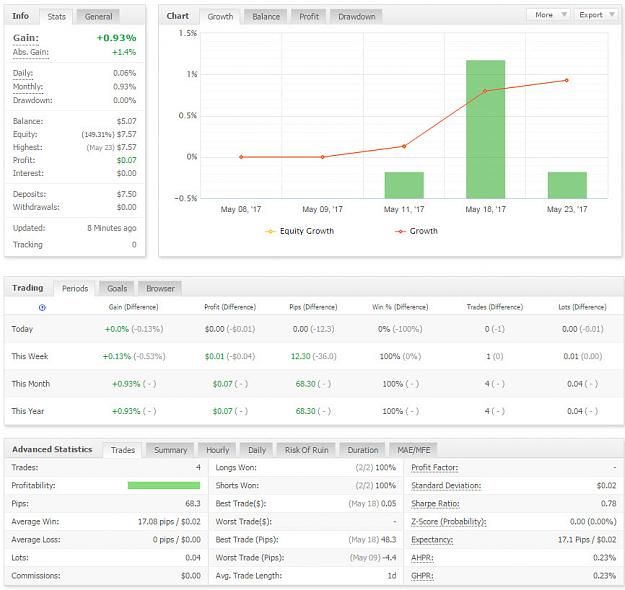Click the AHPR label
Image resolution: width=625 pixels, height=590 pixels.
pos(422,558)
